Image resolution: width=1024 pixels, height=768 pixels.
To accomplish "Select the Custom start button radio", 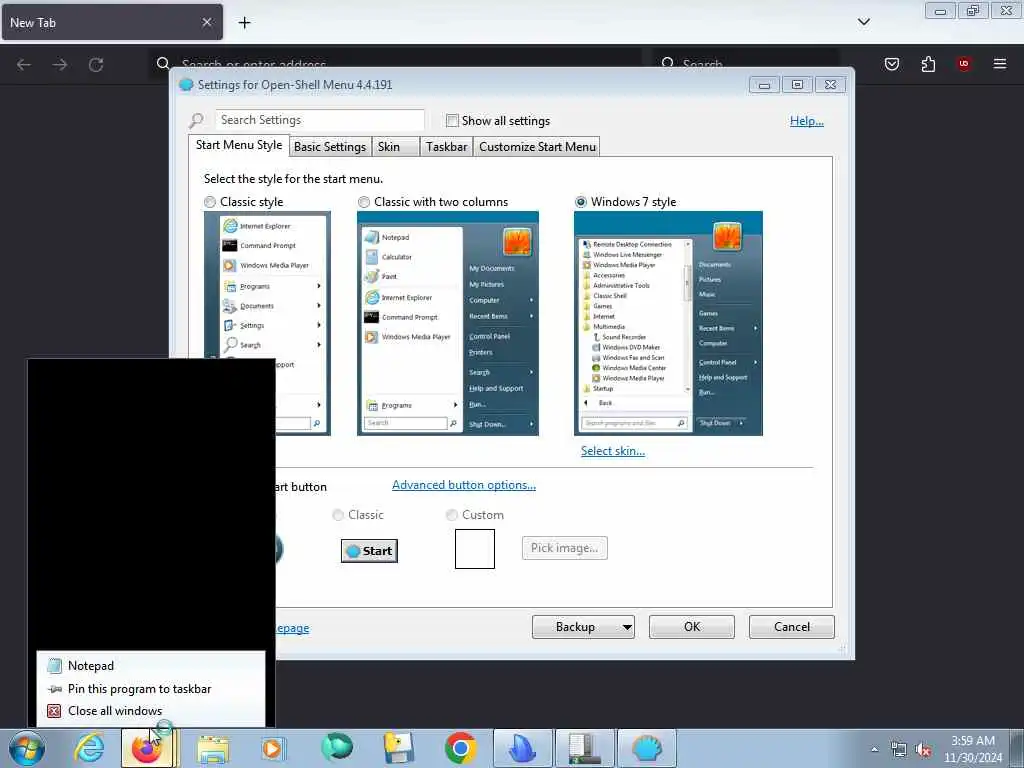I will 451,515.
